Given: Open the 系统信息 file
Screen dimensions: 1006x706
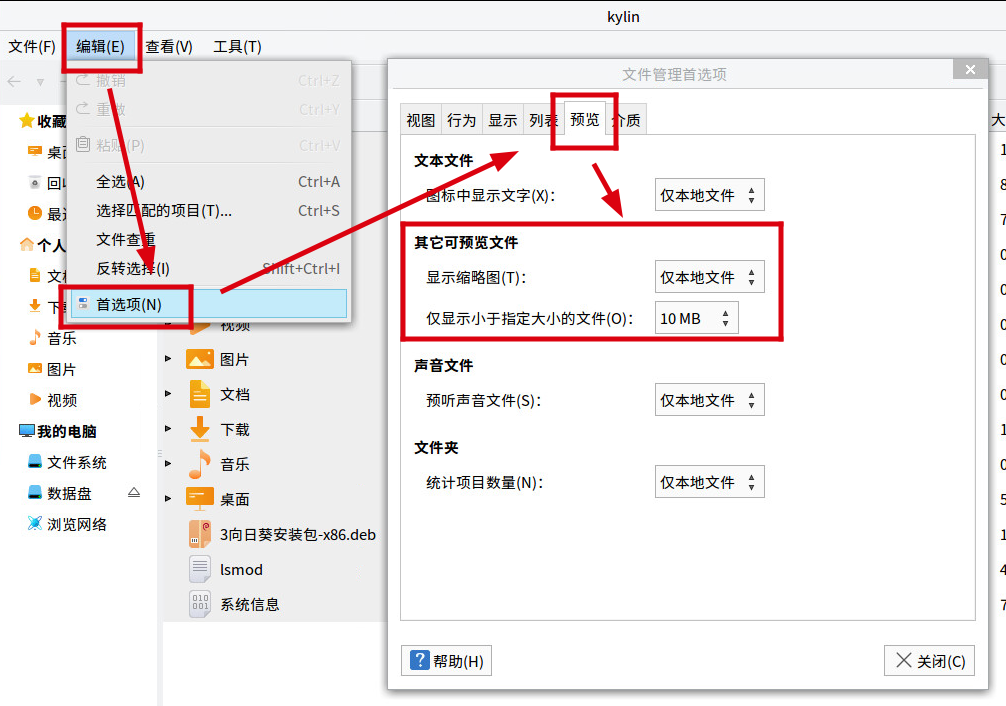Looking at the screenshot, I should click(x=250, y=604).
